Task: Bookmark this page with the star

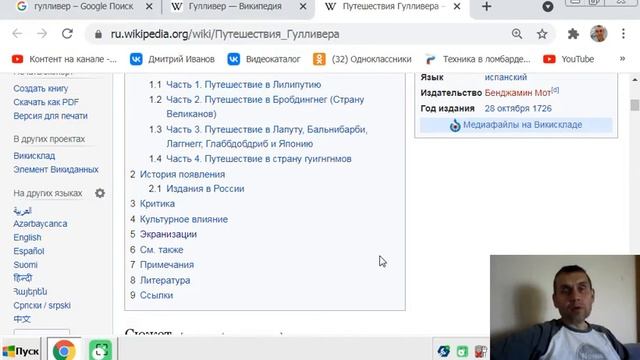Action: pos(542,34)
